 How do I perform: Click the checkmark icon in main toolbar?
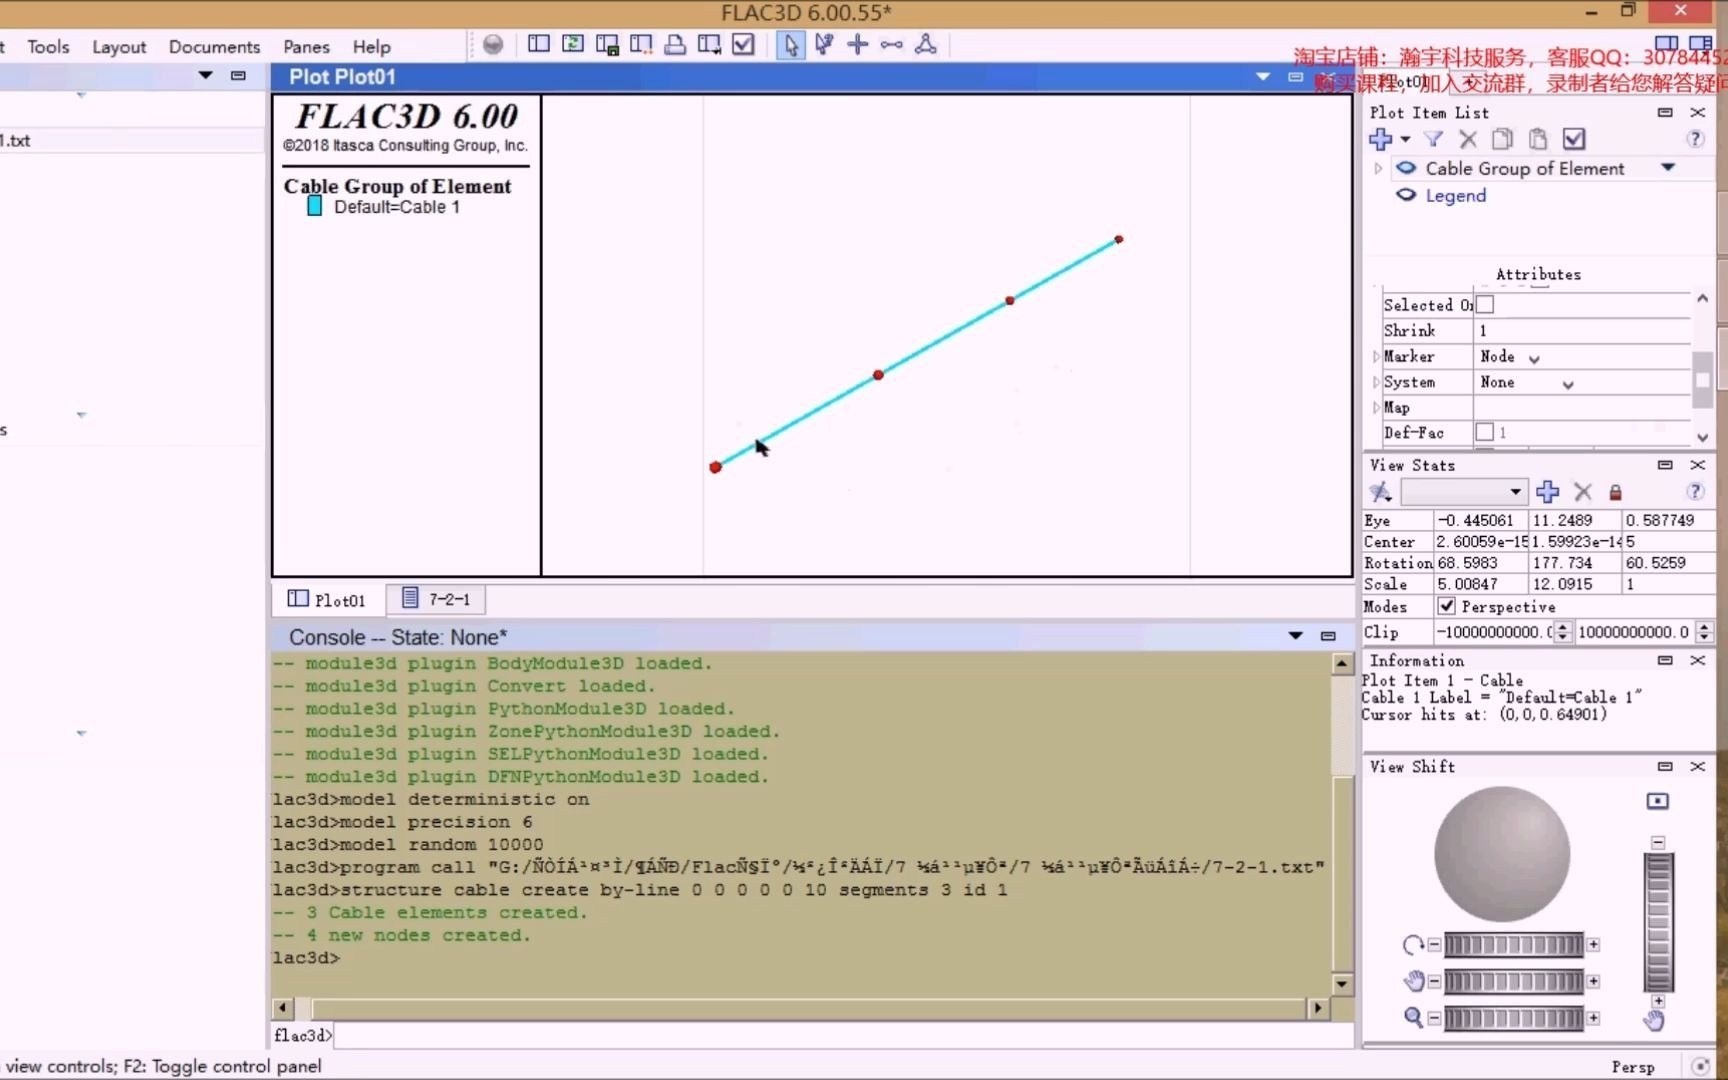click(x=743, y=44)
